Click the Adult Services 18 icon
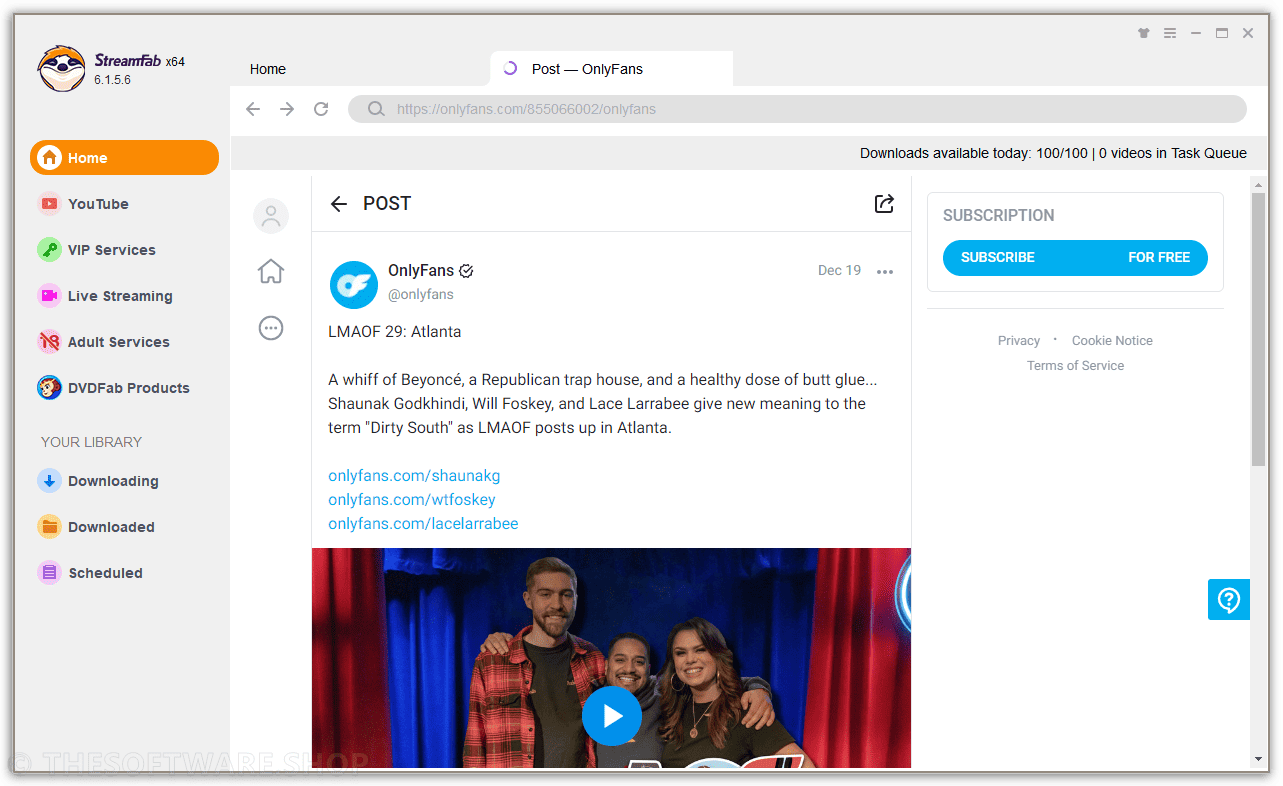Image resolution: width=1283 pixels, height=786 pixels. (49, 342)
